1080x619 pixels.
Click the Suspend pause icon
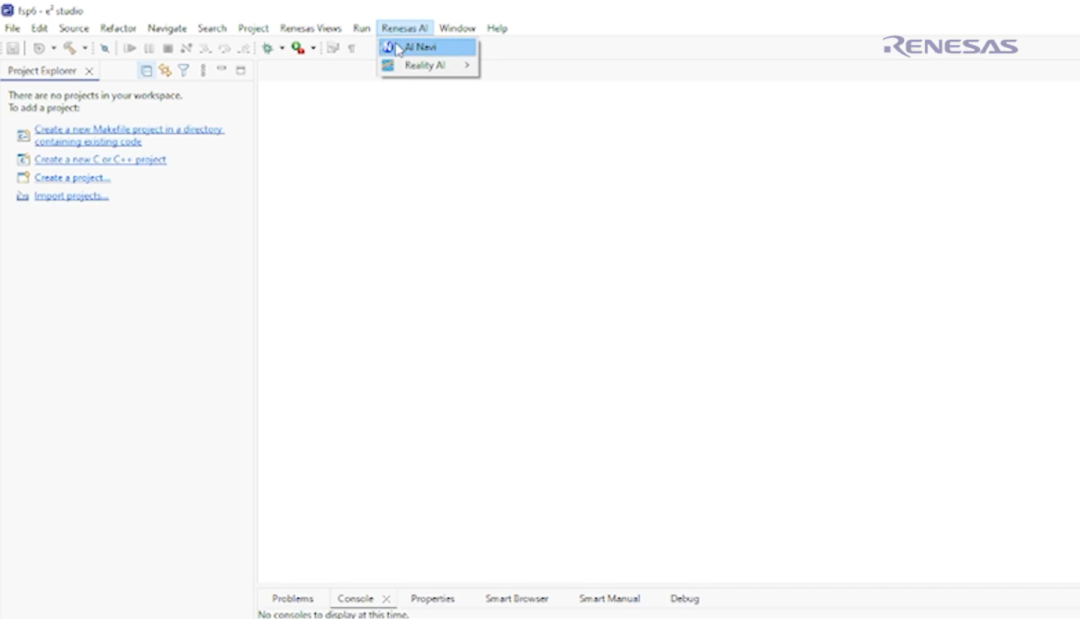click(149, 48)
